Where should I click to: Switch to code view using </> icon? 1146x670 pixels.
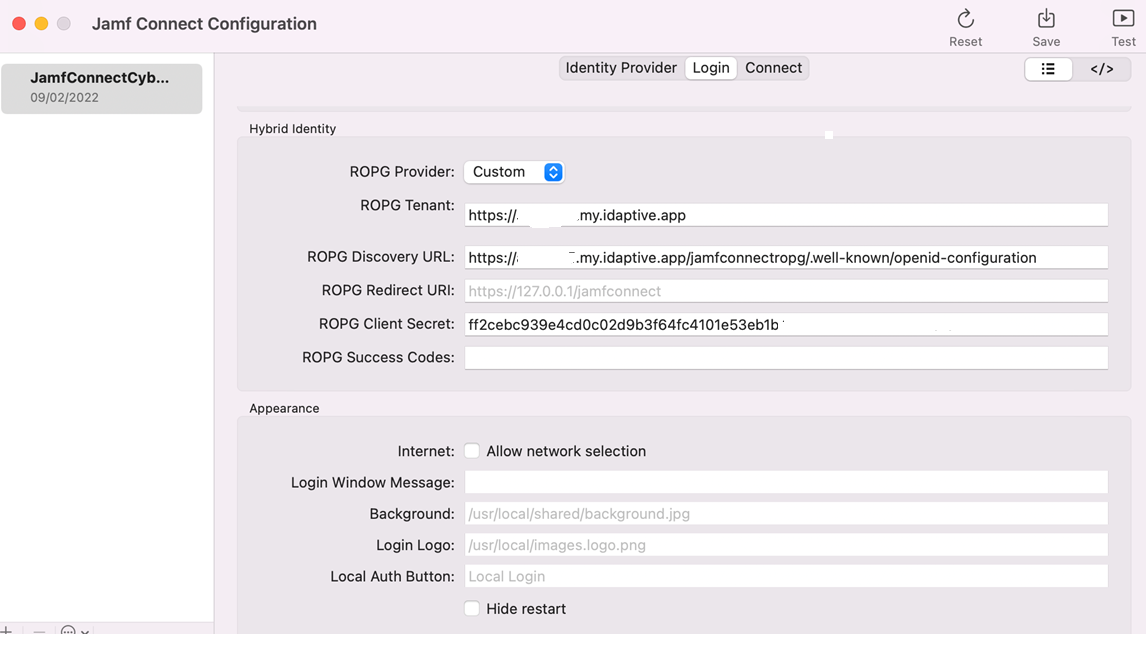1101,68
